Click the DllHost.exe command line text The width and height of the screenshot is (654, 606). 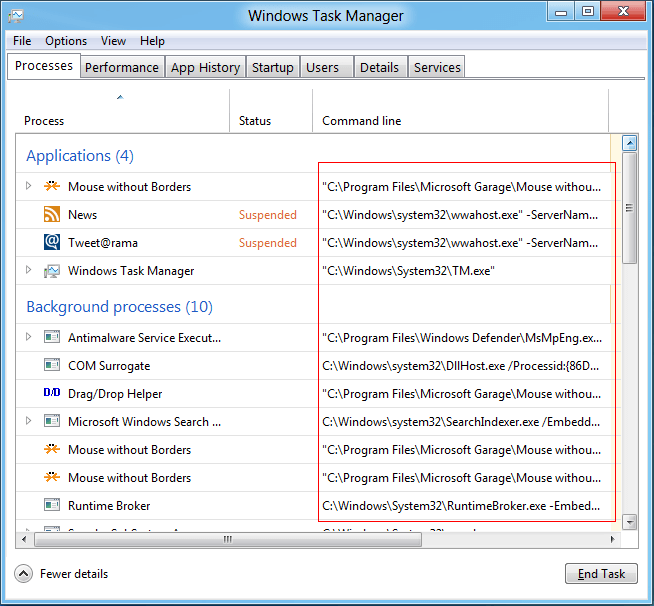pyautogui.click(x=460, y=366)
